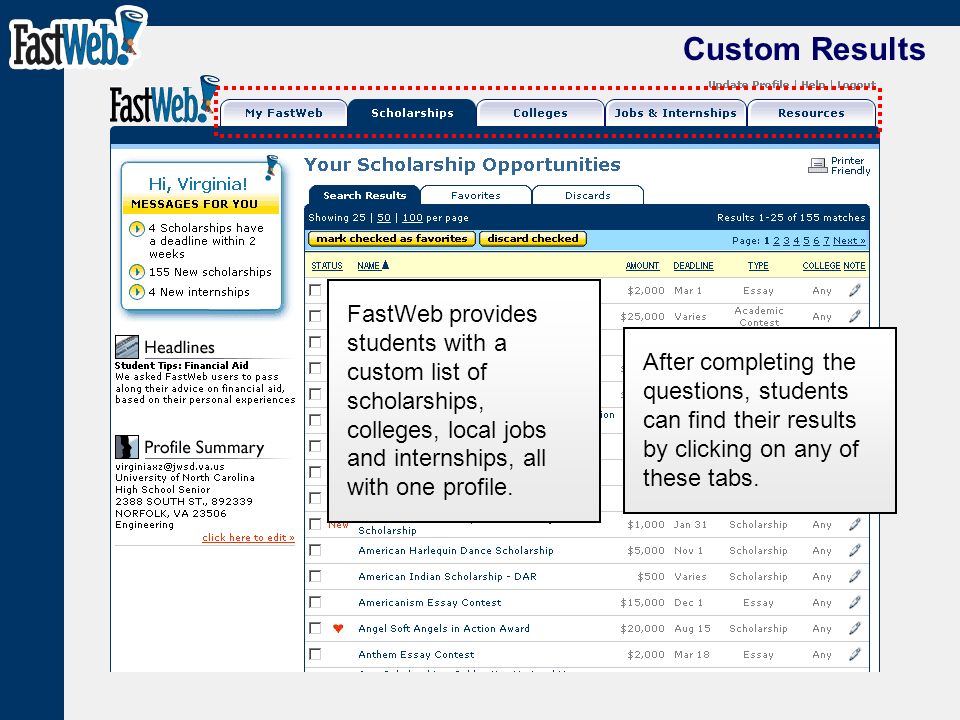Click the note pencil for American Indian Scholarship - DAR
Screen dimensions: 960x720
(855, 576)
